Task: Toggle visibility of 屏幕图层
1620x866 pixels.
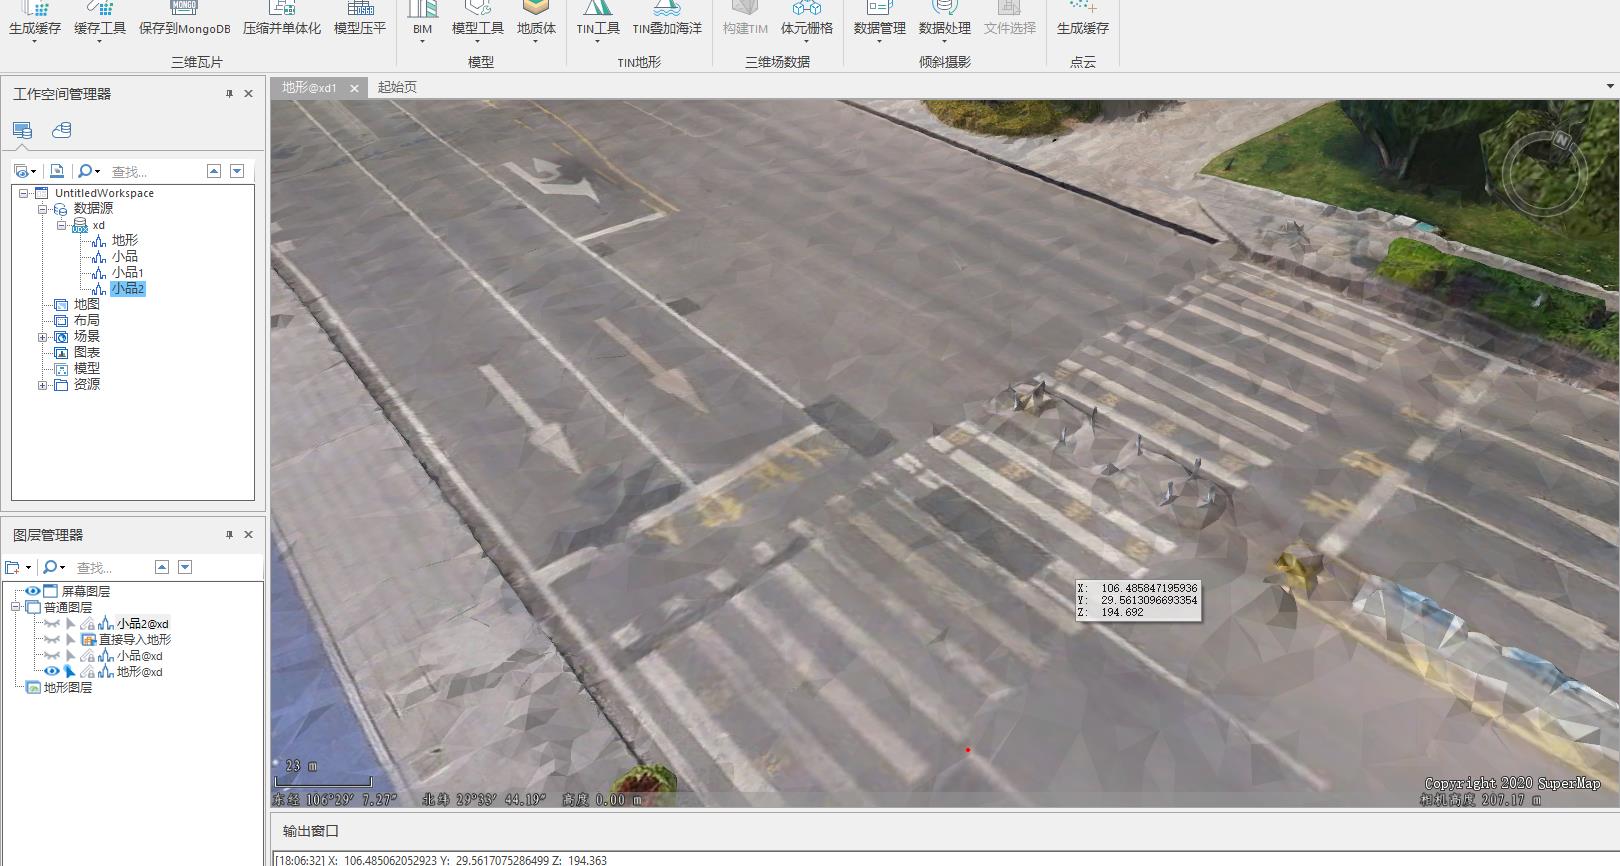Action: click(x=33, y=592)
